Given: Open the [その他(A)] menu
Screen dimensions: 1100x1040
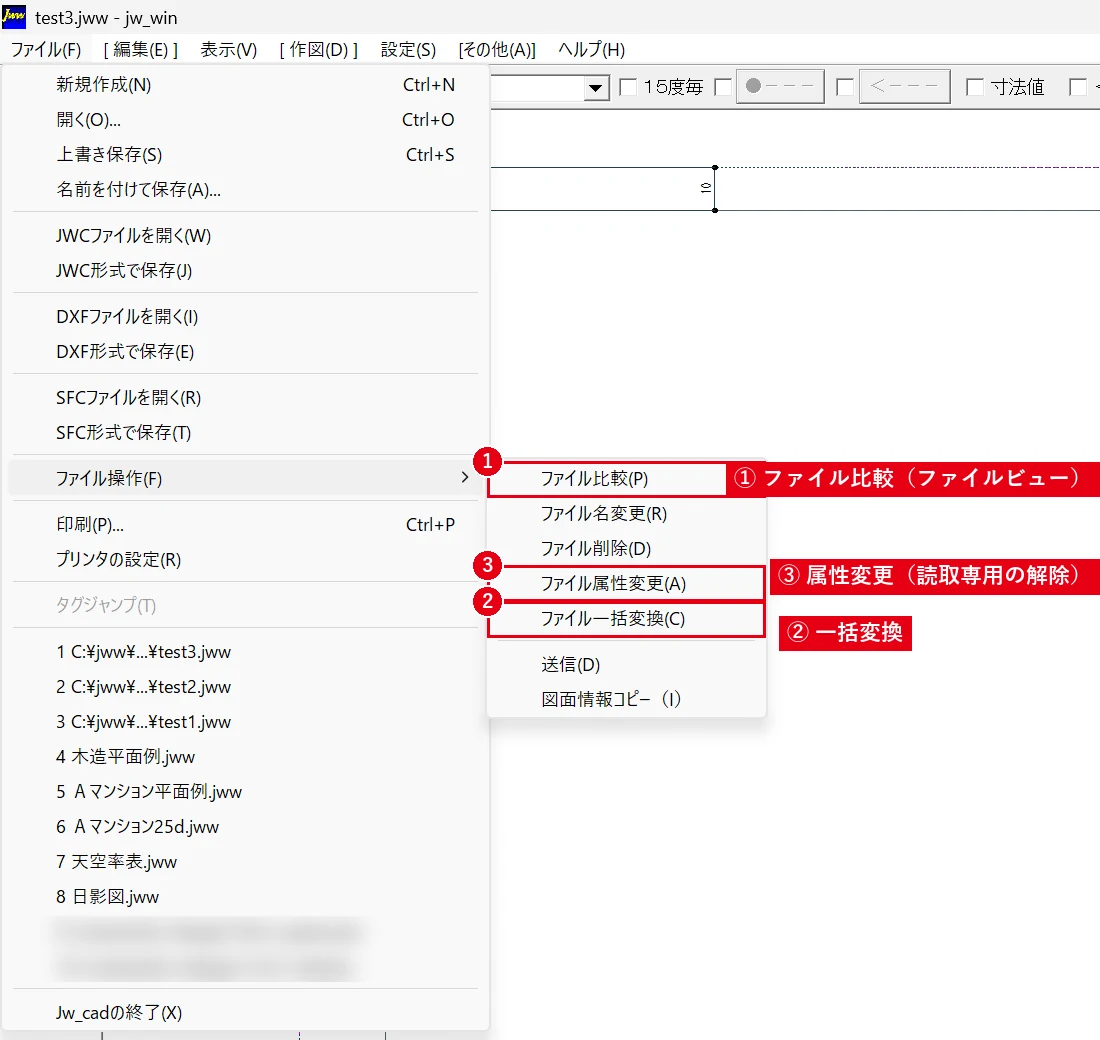Looking at the screenshot, I should pyautogui.click(x=497, y=50).
